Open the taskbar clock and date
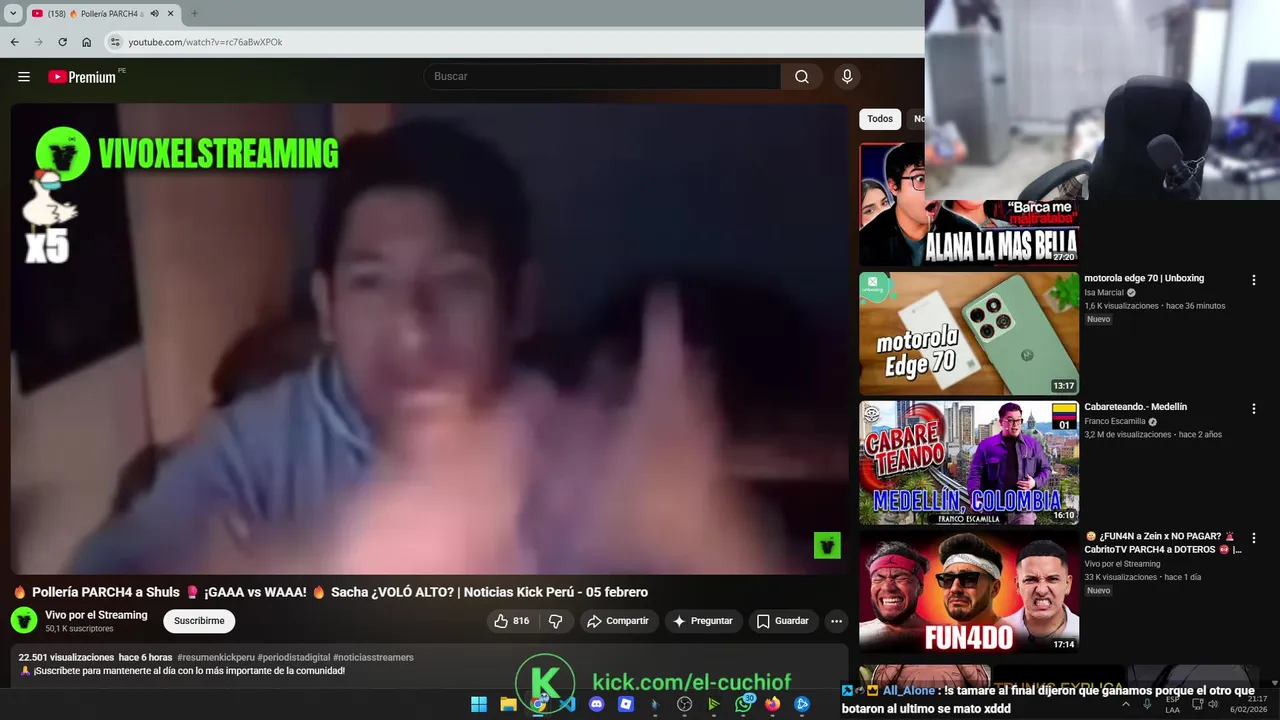This screenshot has width=1280, height=720. pos(1248,704)
